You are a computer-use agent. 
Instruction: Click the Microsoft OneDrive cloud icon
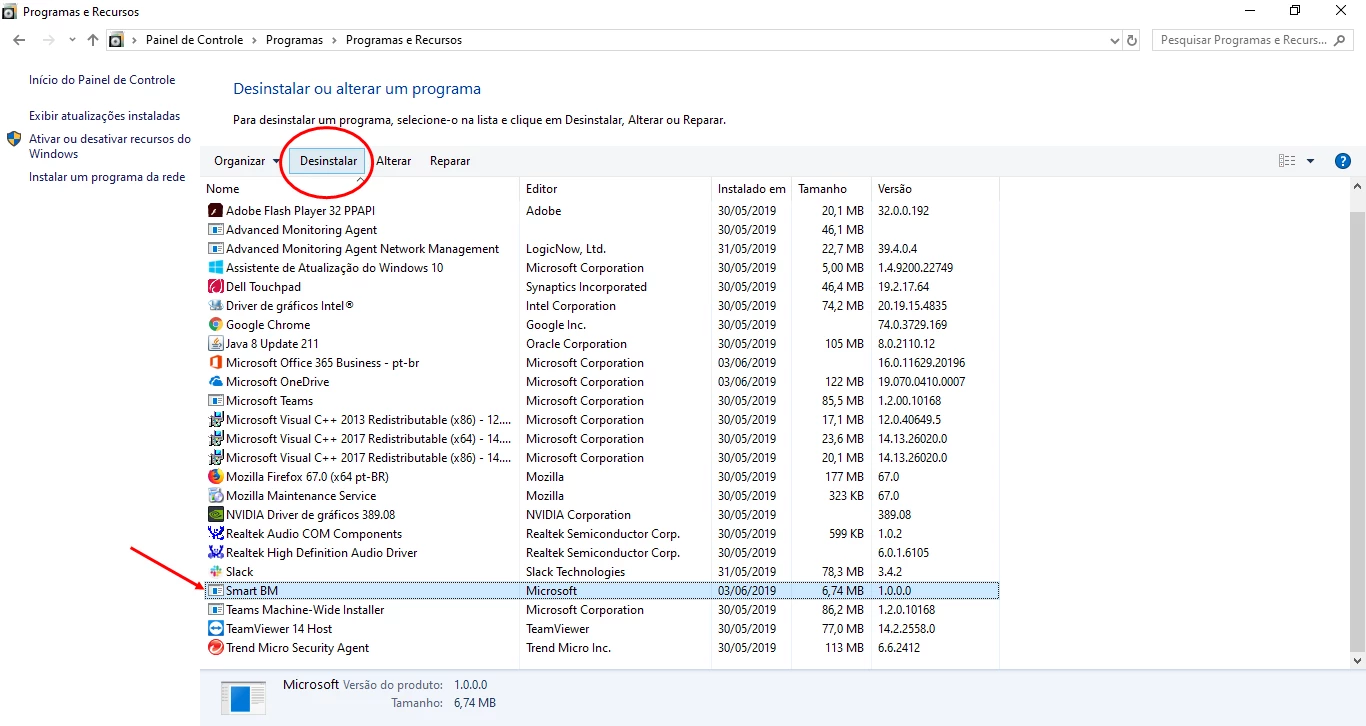coord(215,382)
